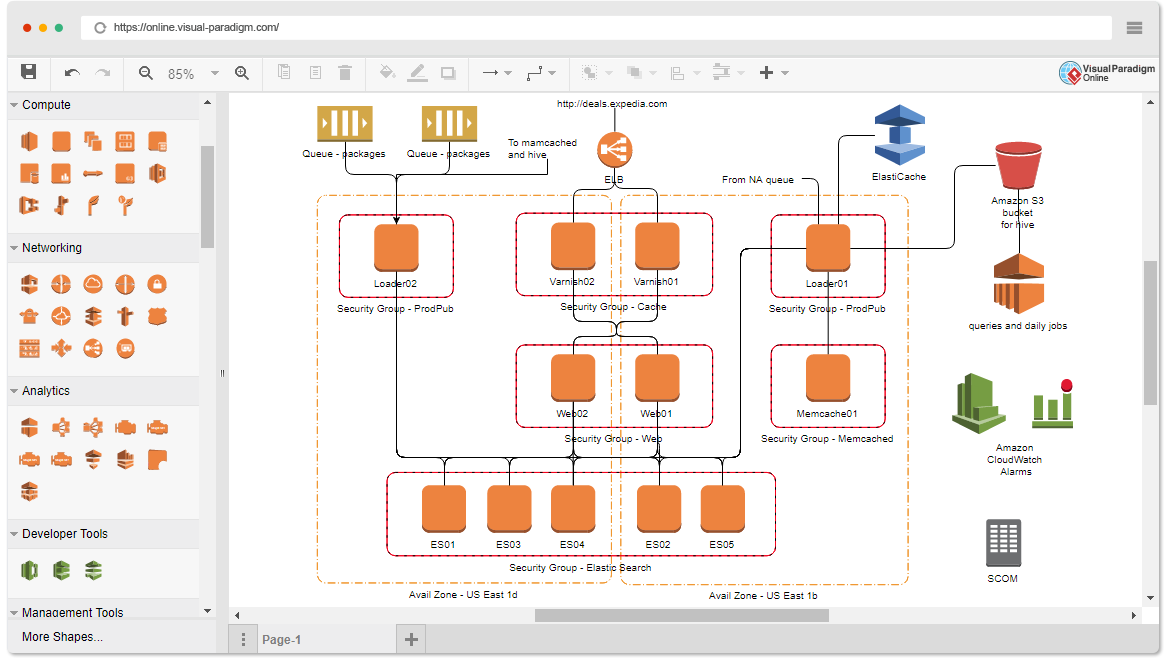Screen dimensions: 1170x665
Task: Click the shapes panel scrollbar thumb
Action: point(207,197)
